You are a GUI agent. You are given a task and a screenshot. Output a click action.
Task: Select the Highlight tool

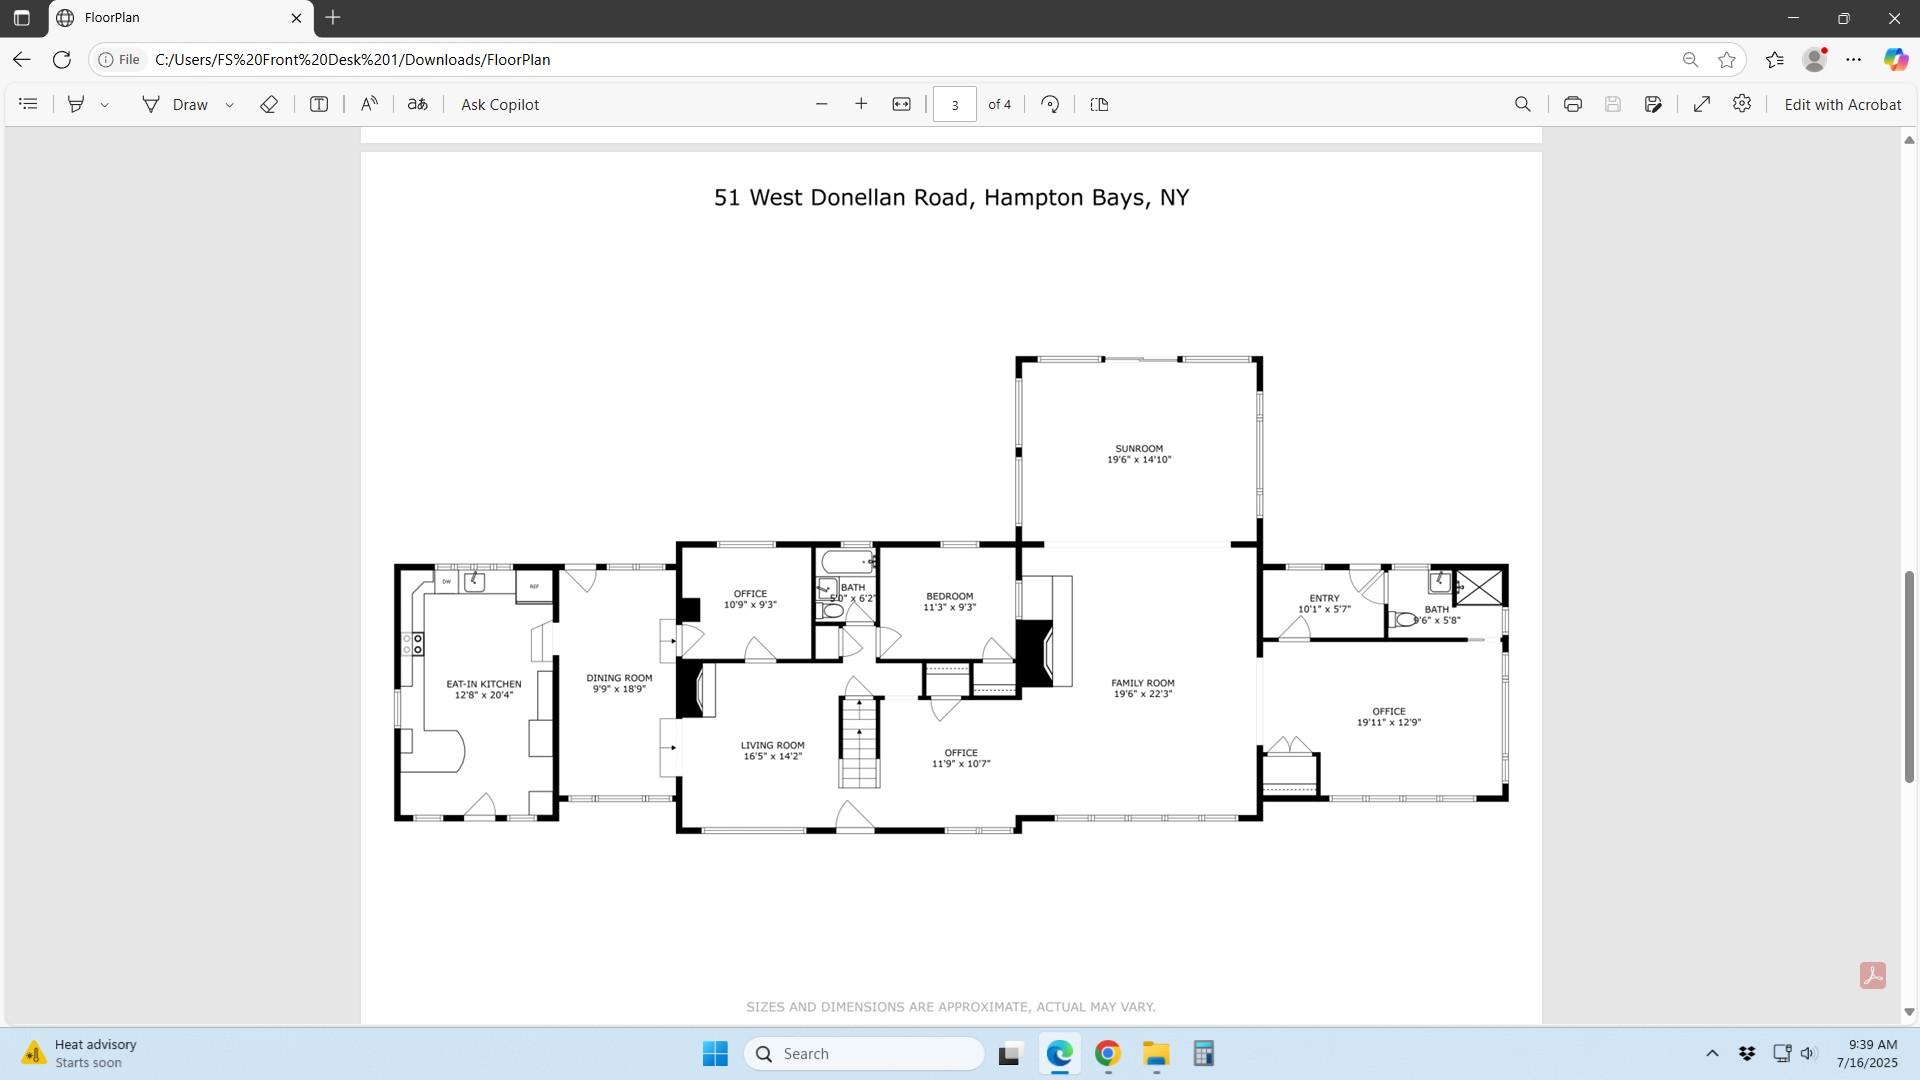76,104
